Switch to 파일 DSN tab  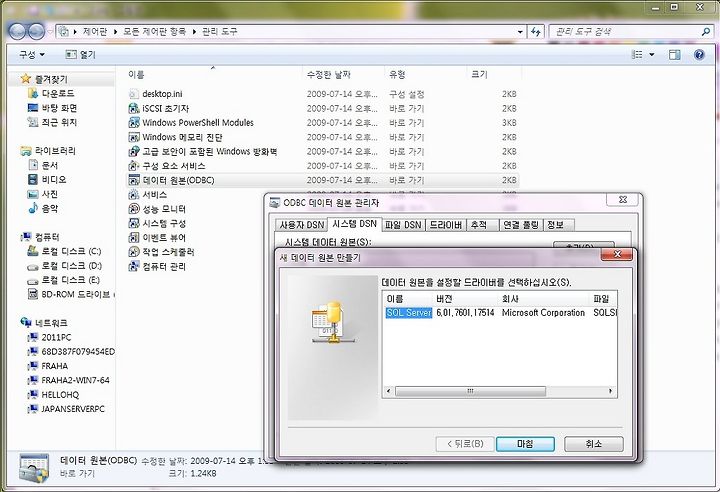[403, 225]
